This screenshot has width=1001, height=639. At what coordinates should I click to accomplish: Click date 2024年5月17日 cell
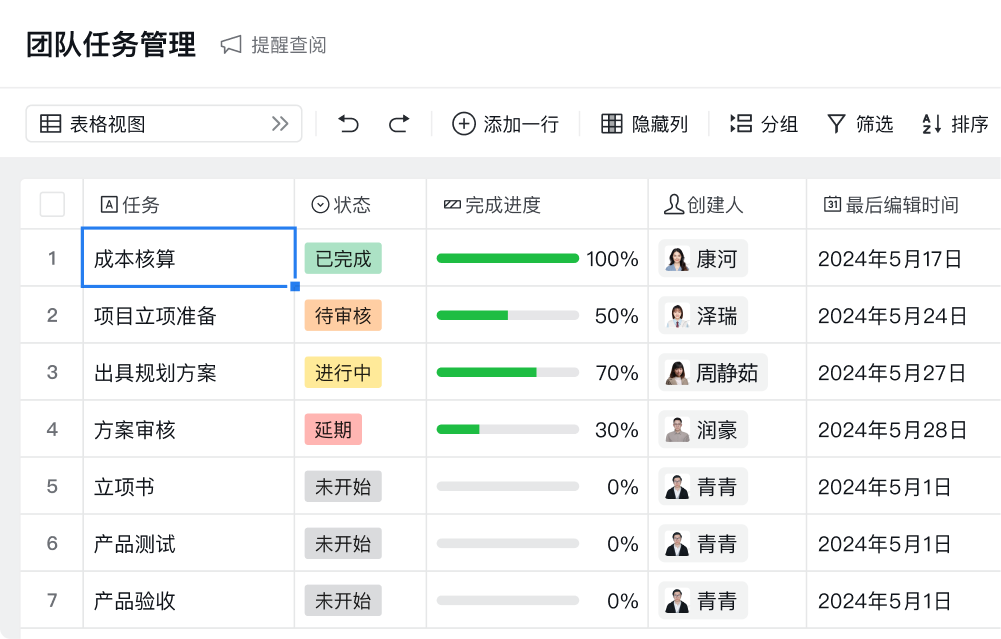pos(903,259)
